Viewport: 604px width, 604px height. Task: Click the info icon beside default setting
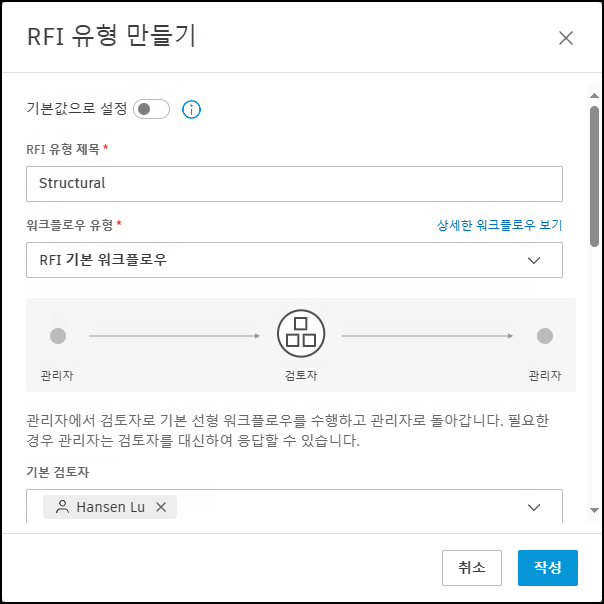[x=192, y=109]
